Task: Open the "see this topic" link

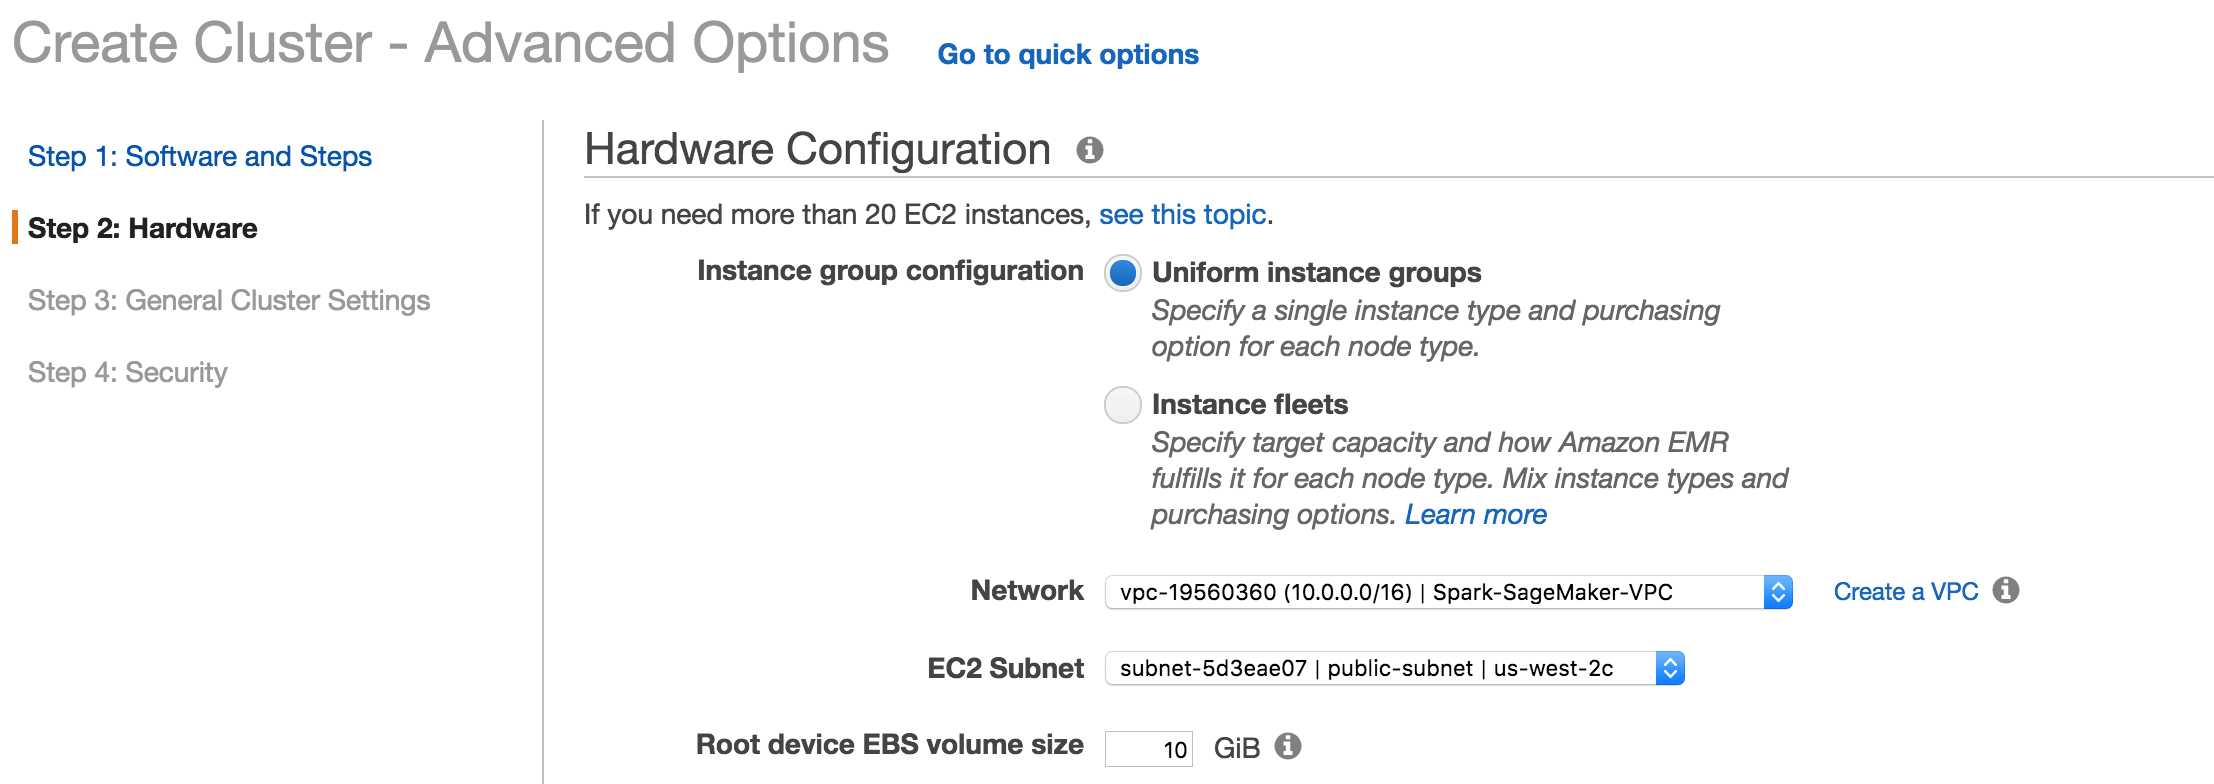Action: (x=1182, y=215)
